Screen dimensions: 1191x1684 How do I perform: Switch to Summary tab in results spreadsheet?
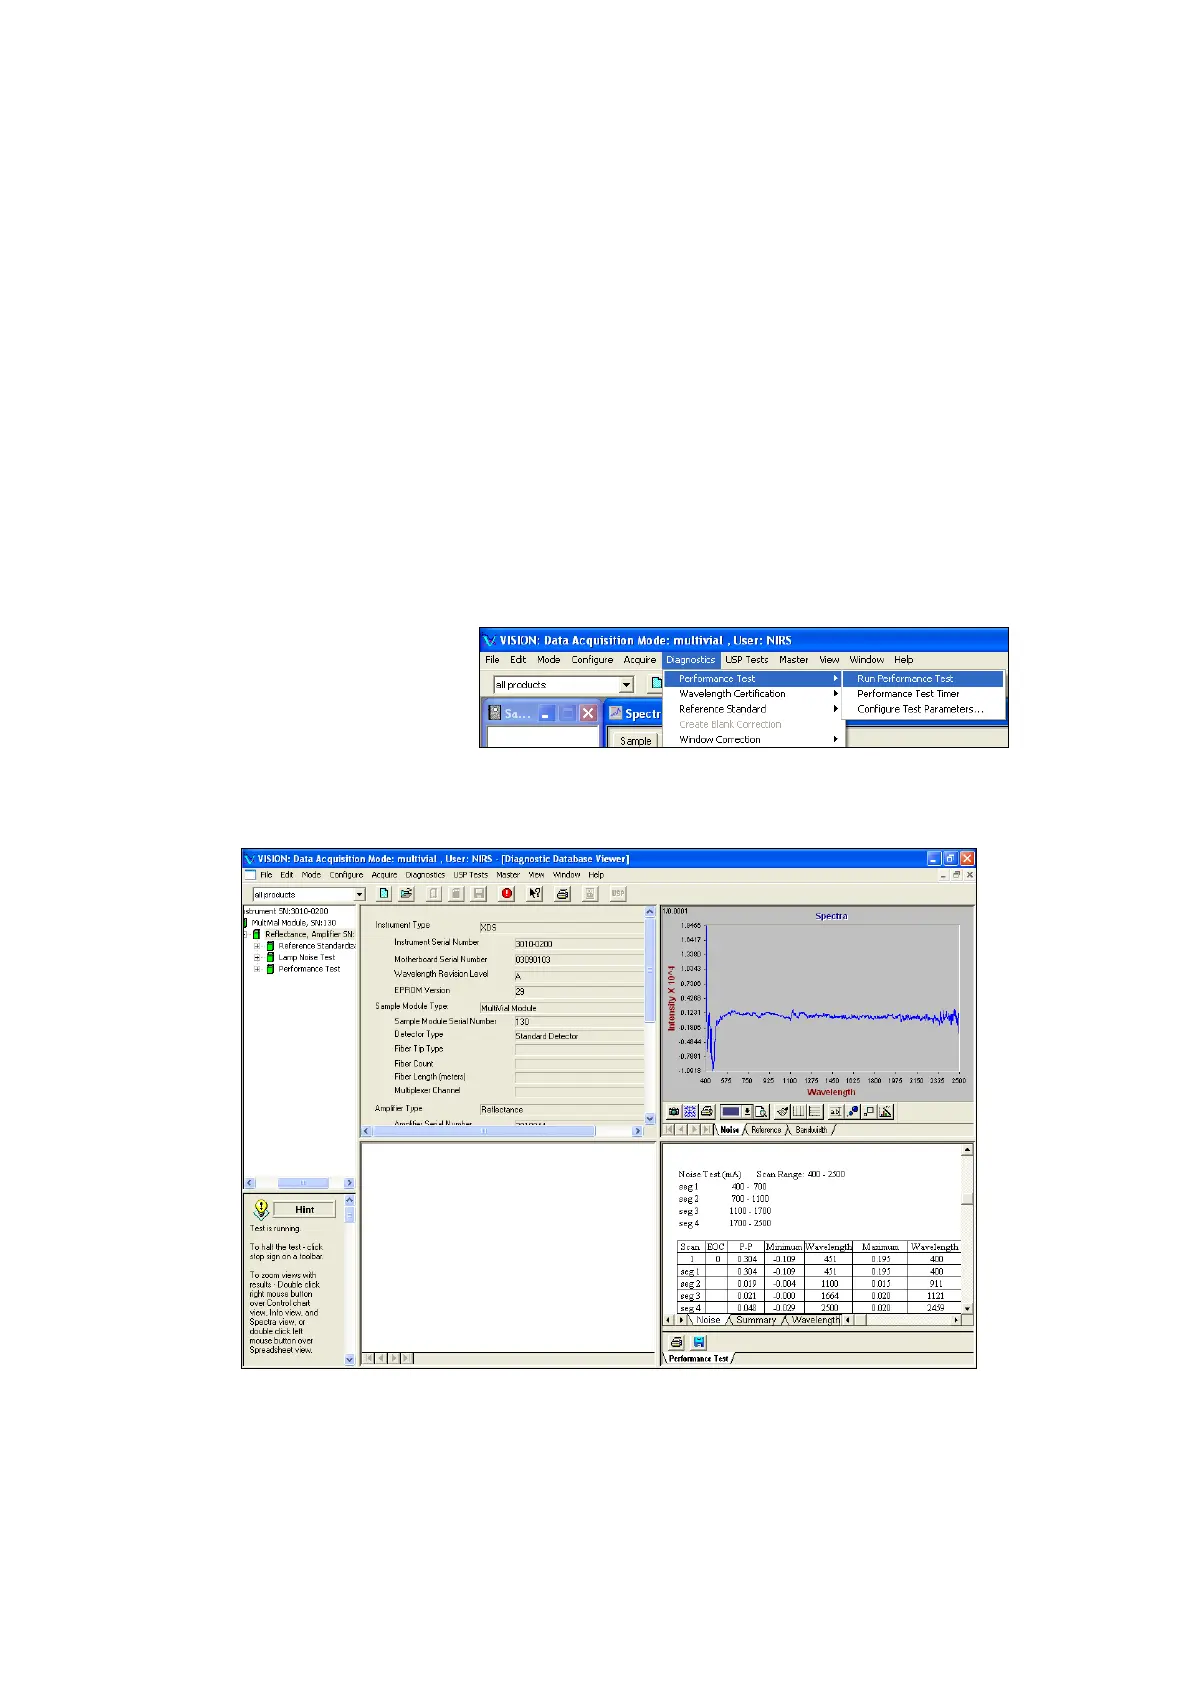756,1320
